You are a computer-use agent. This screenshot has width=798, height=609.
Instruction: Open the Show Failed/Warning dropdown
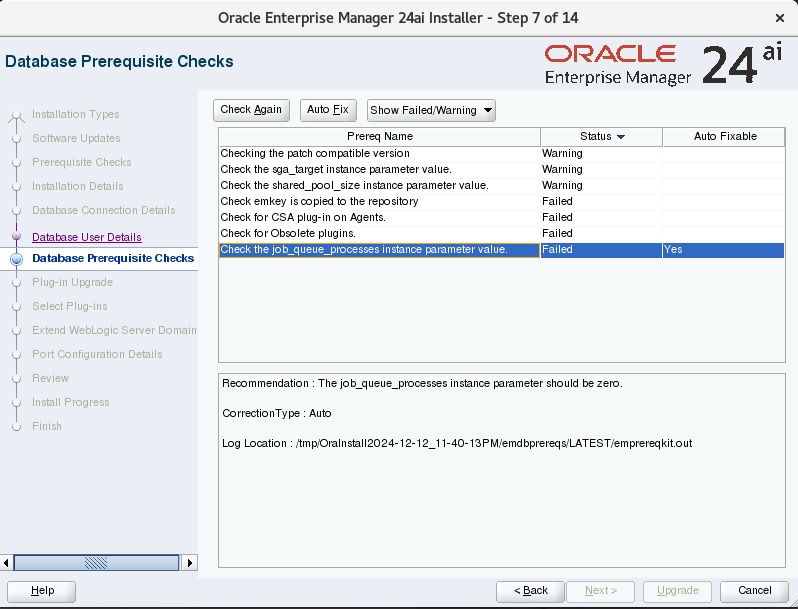pyautogui.click(x=431, y=110)
